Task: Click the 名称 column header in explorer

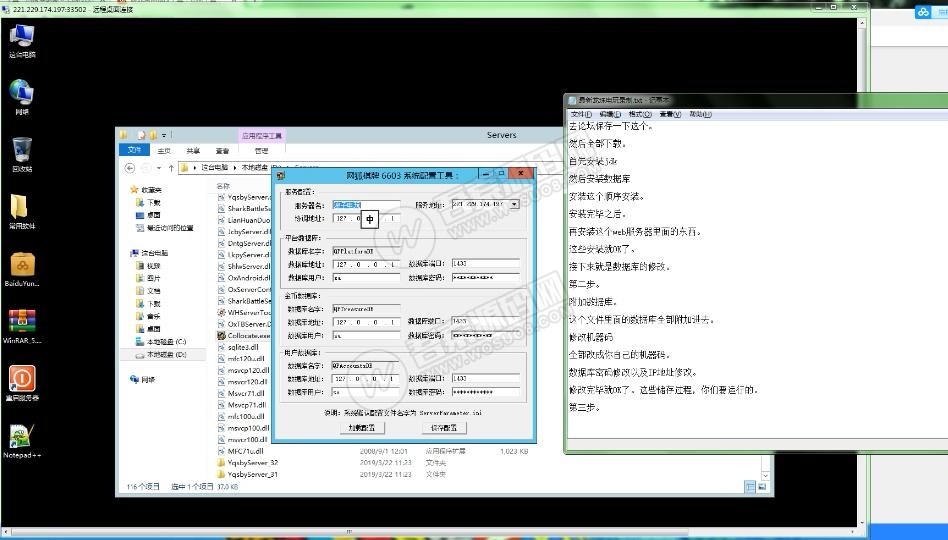Action: pyautogui.click(x=223, y=186)
